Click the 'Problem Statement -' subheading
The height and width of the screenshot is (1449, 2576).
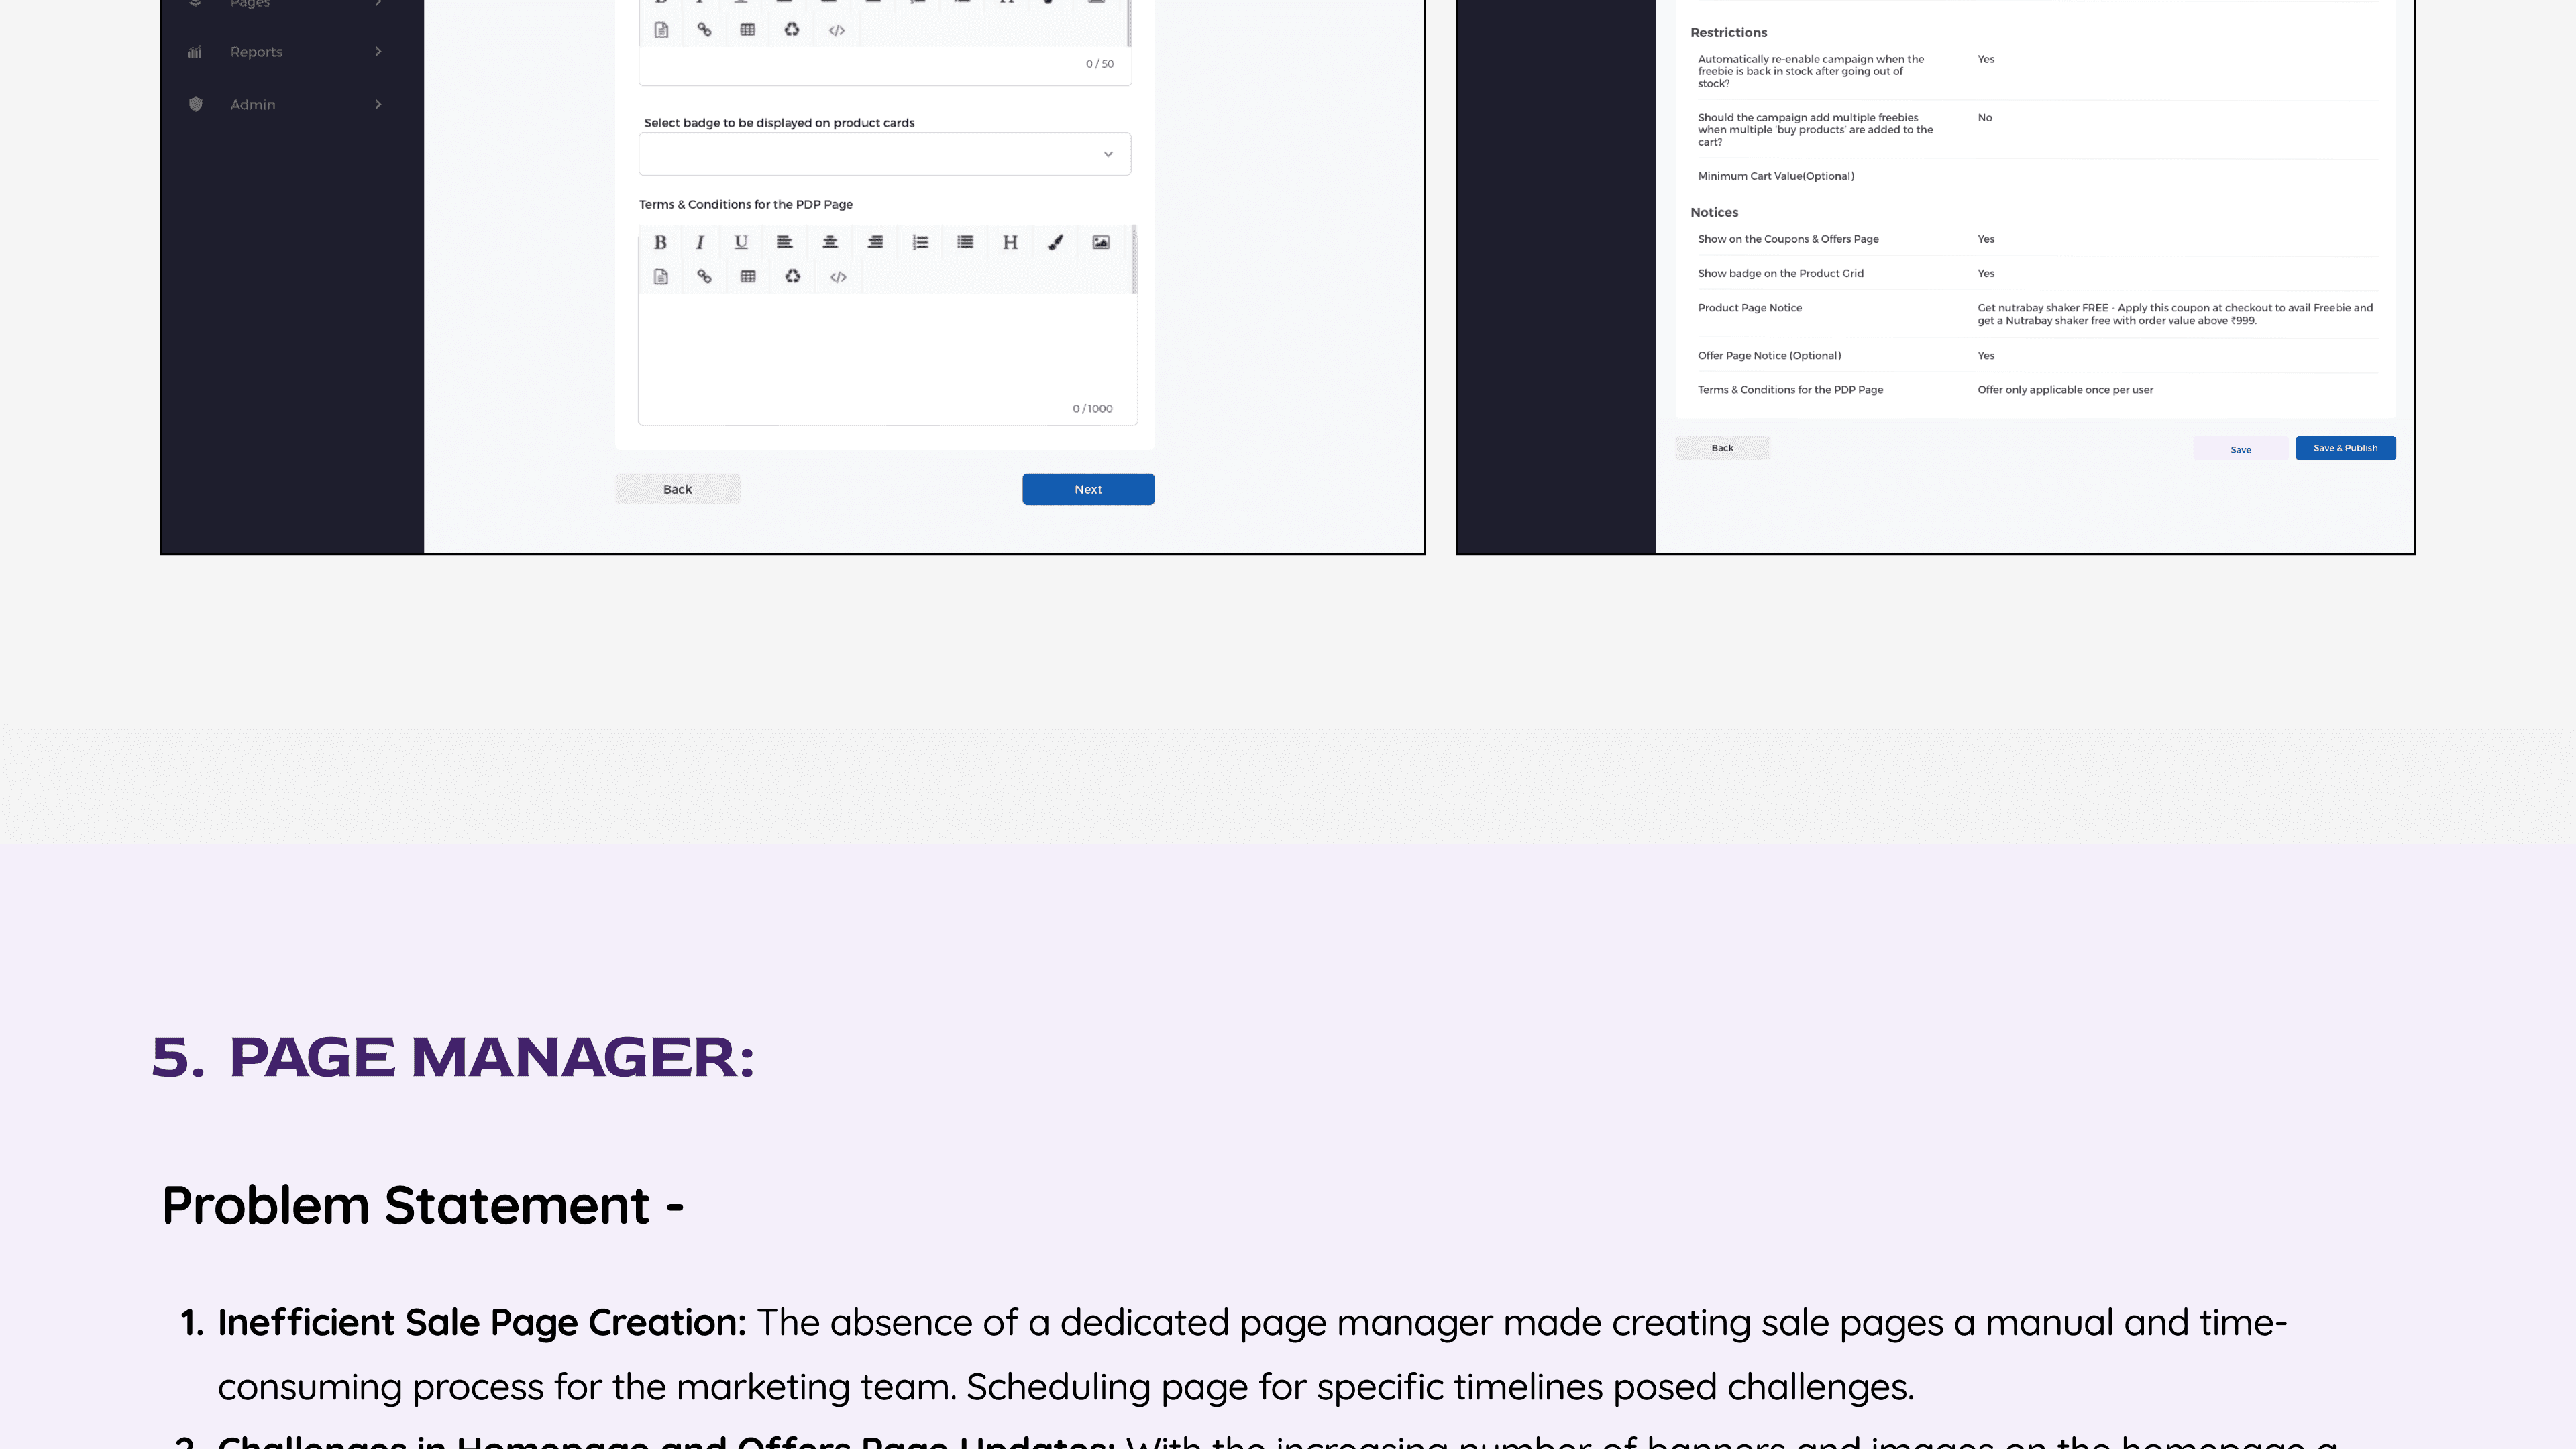(x=423, y=1205)
